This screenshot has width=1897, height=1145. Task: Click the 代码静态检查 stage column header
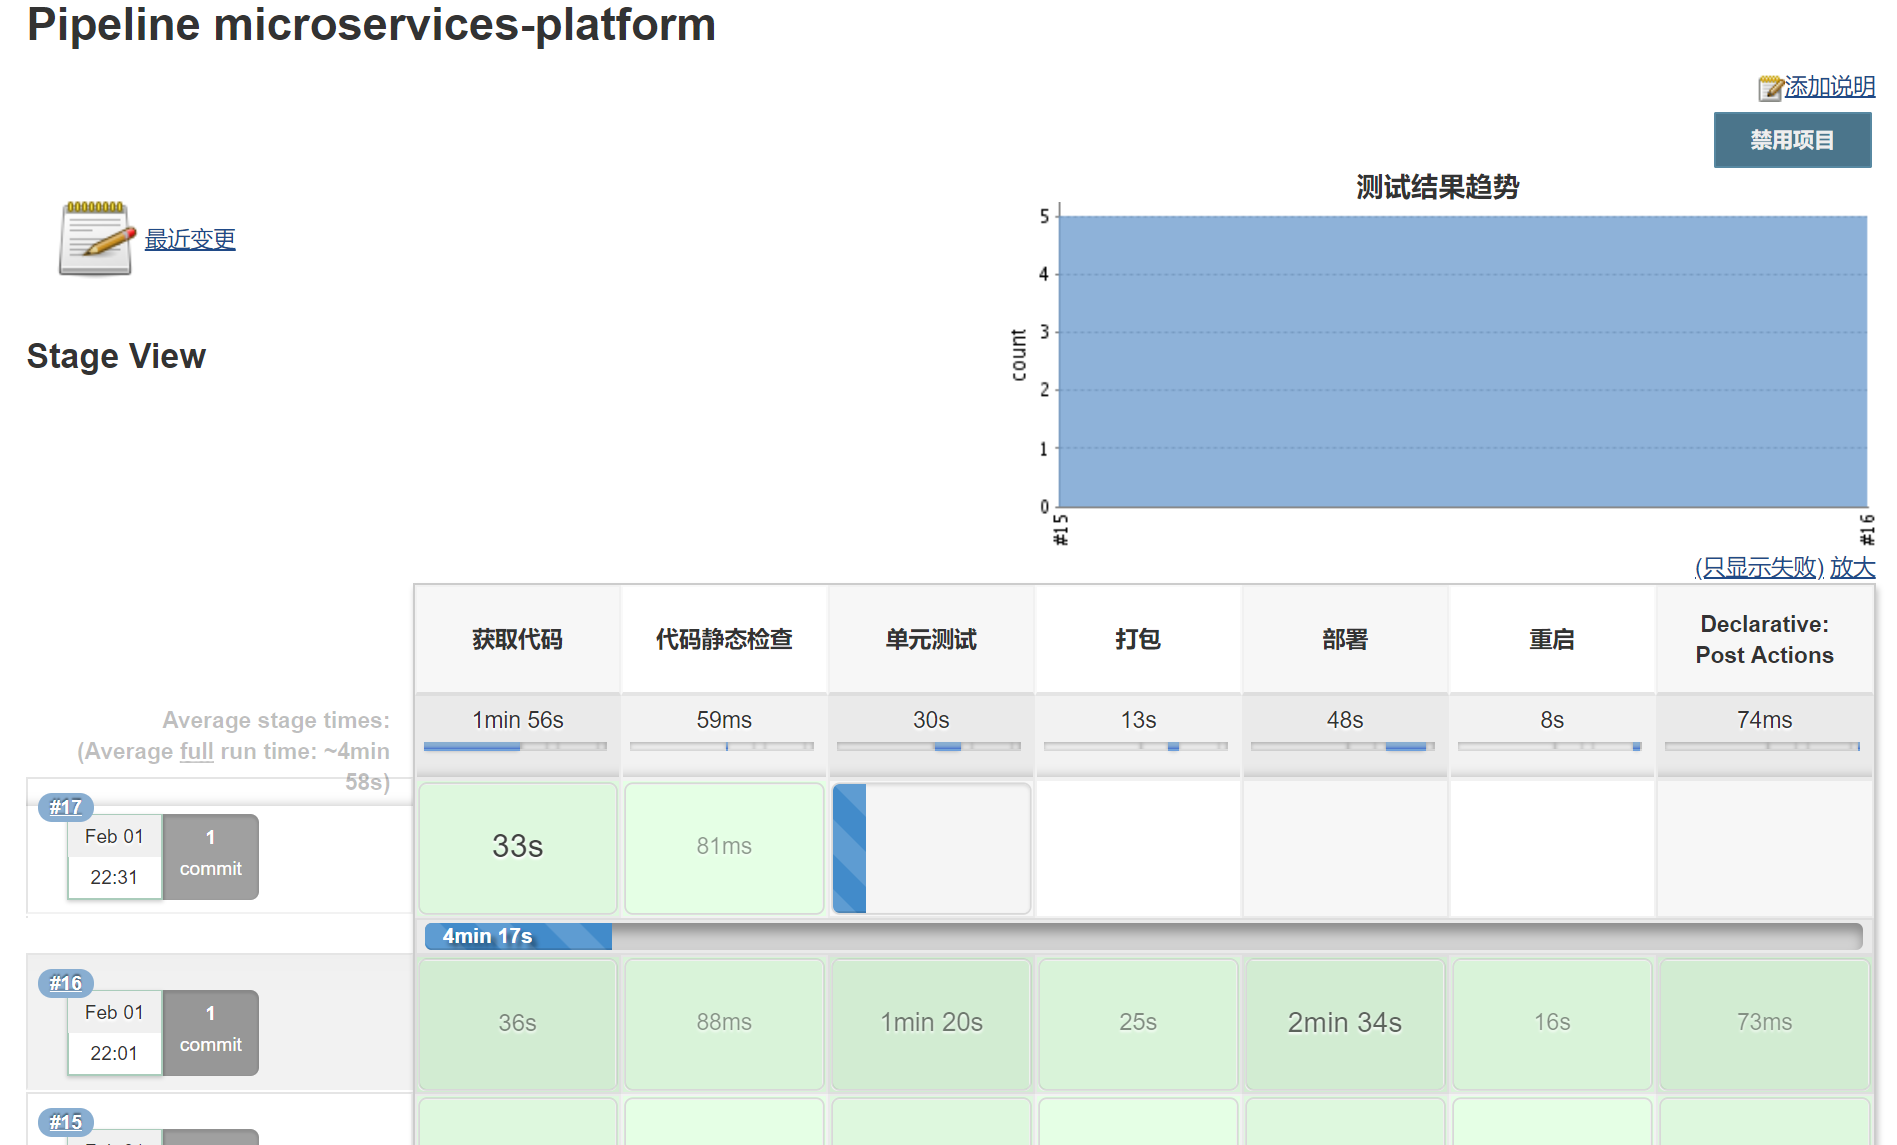724,639
